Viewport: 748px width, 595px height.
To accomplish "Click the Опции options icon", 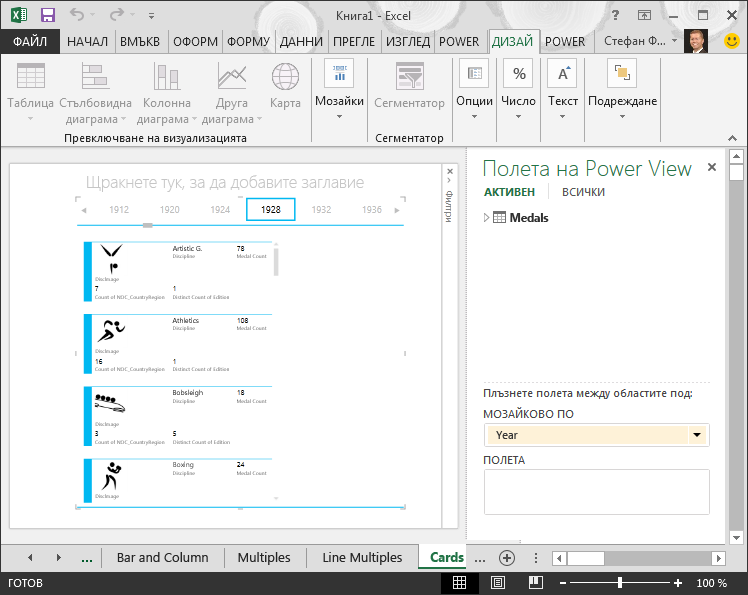I will (x=474, y=74).
